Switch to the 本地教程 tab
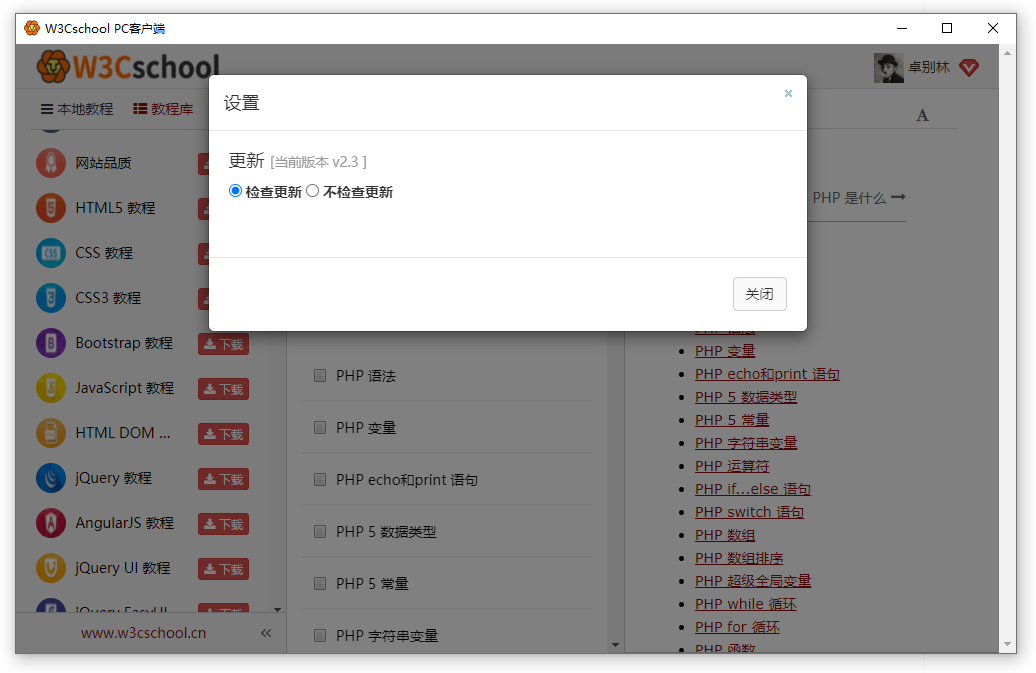 pyautogui.click(x=77, y=109)
